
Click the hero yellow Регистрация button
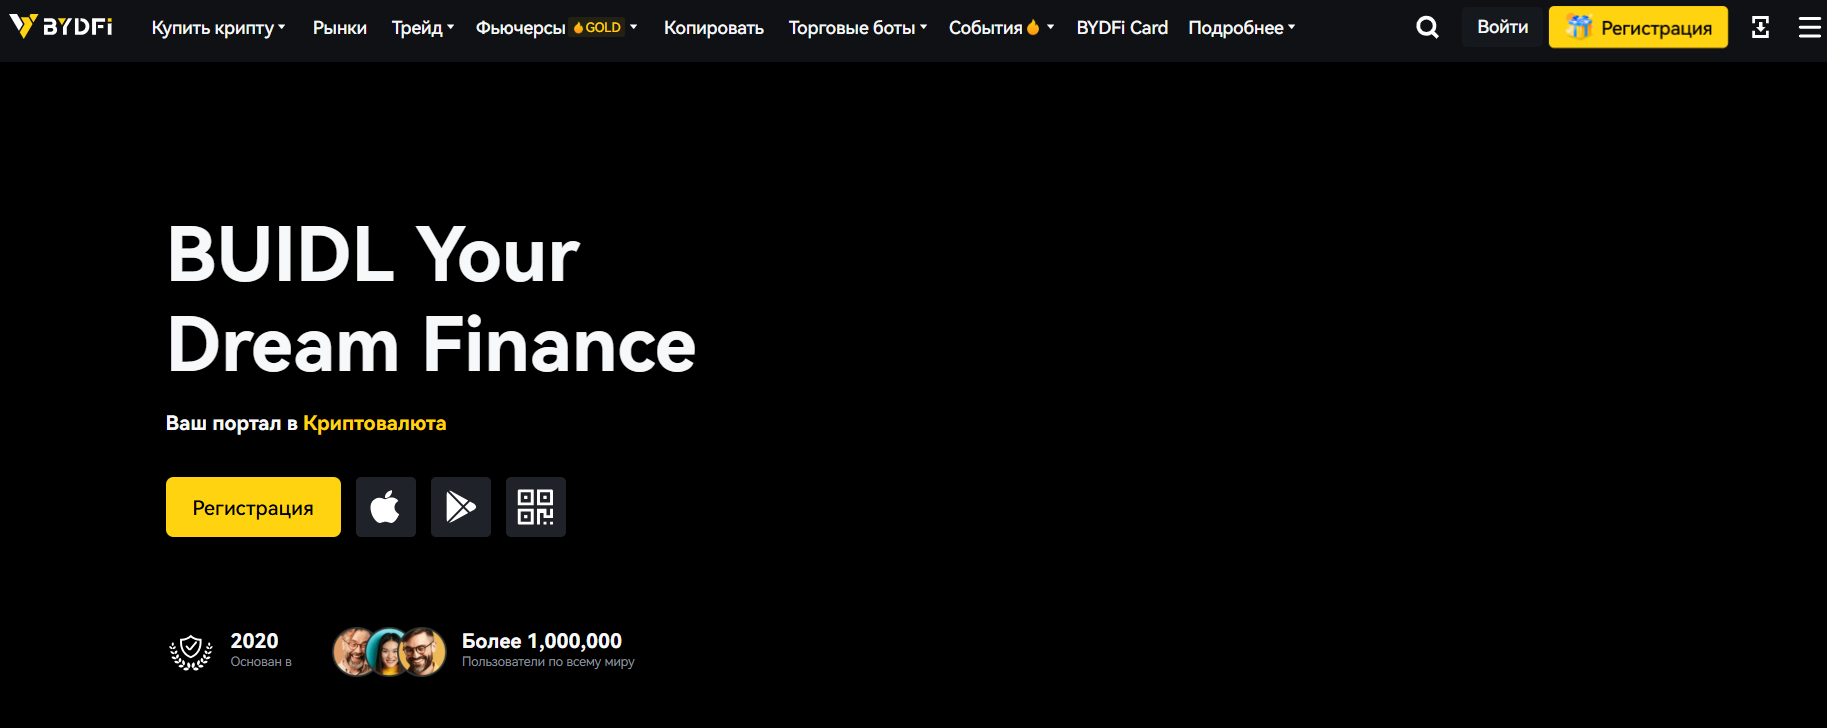253,507
